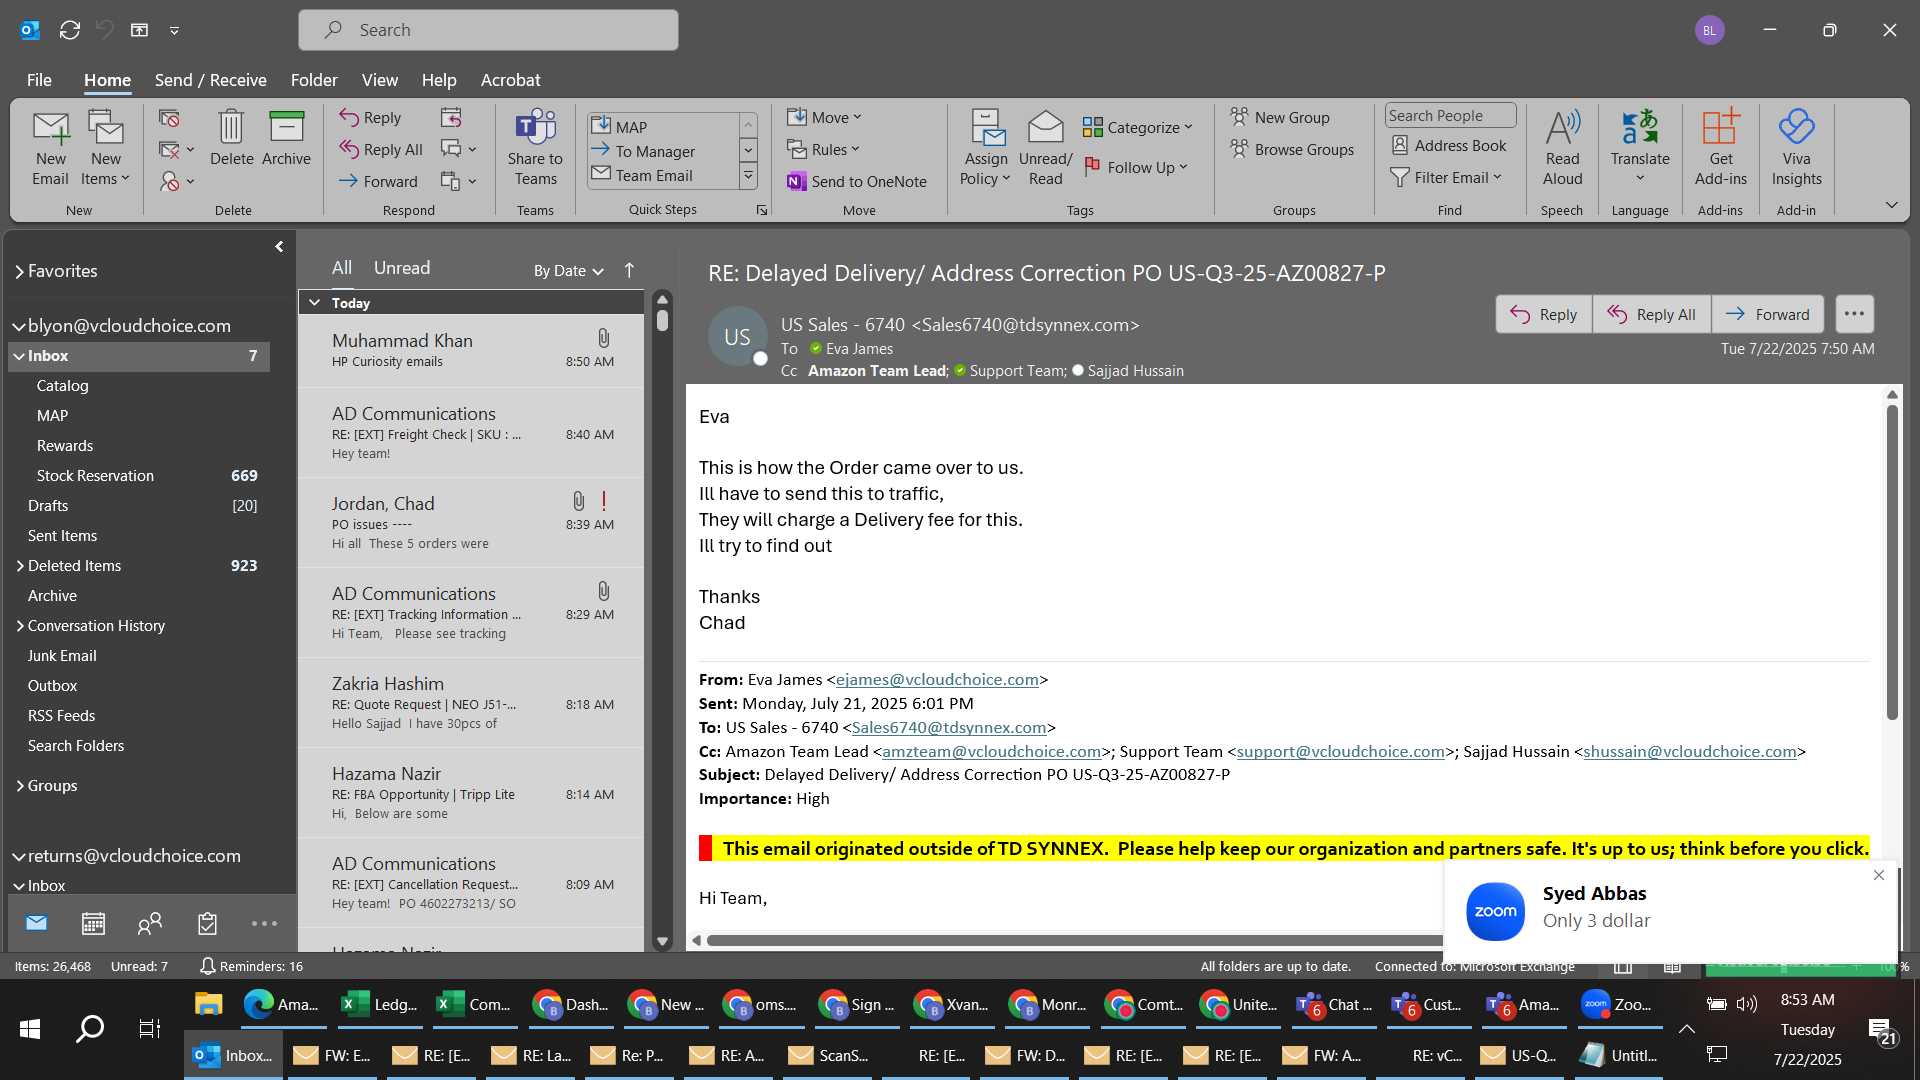Image resolution: width=1920 pixels, height=1080 pixels.
Task: Collapse the folder pane
Action: [x=279, y=246]
